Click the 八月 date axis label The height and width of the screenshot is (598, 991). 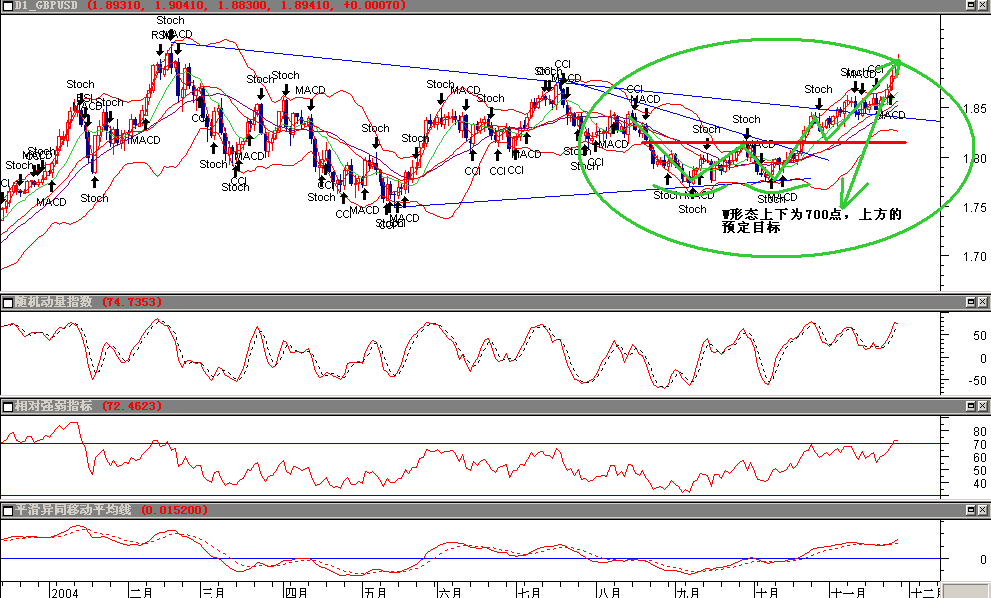tap(609, 592)
